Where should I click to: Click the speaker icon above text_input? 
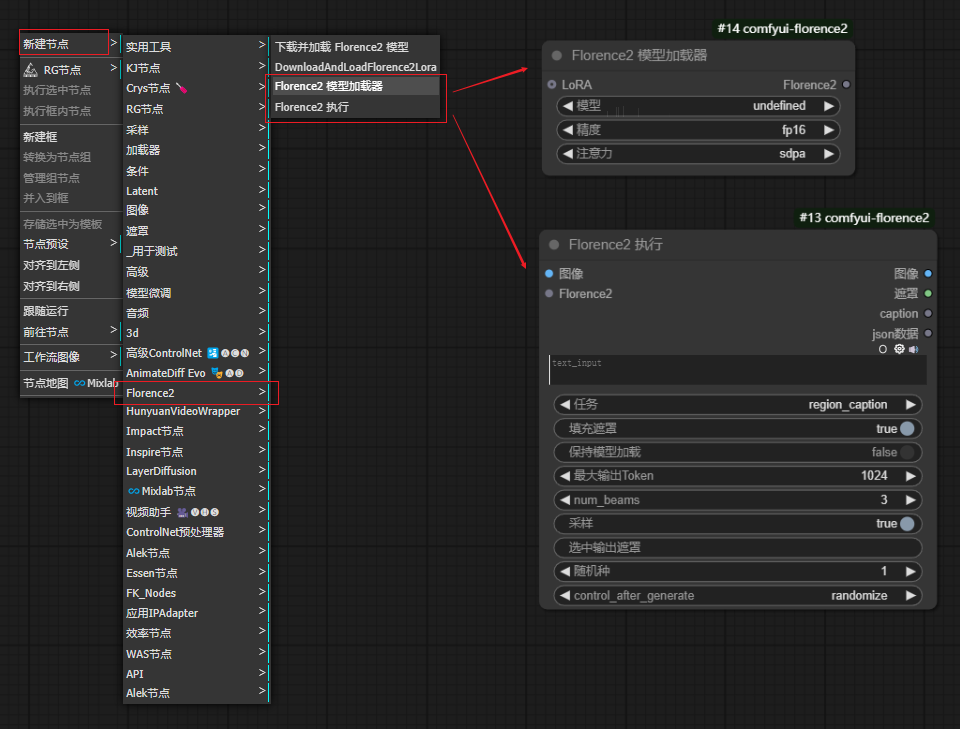pyautogui.click(x=913, y=349)
